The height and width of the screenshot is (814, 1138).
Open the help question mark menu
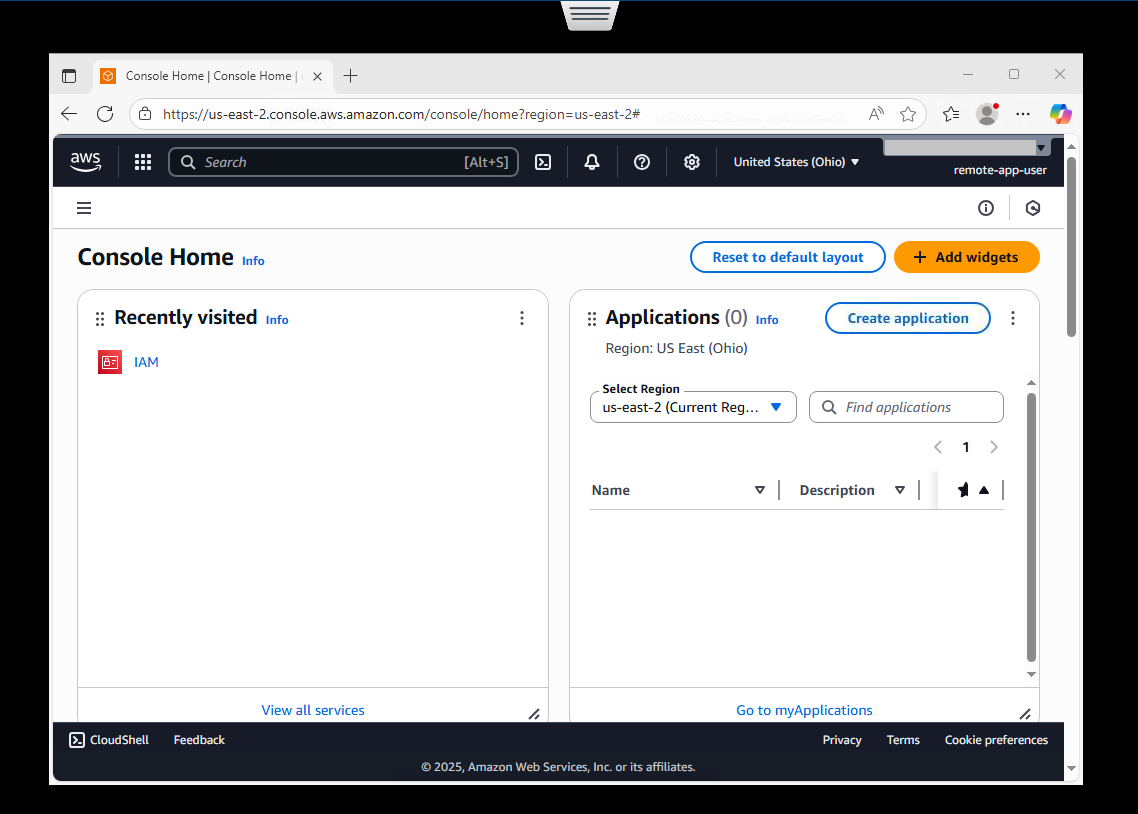(642, 162)
